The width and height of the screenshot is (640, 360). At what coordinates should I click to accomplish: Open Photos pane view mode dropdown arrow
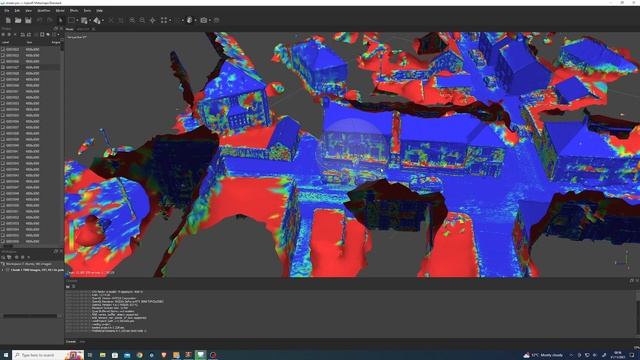[x=58, y=35]
